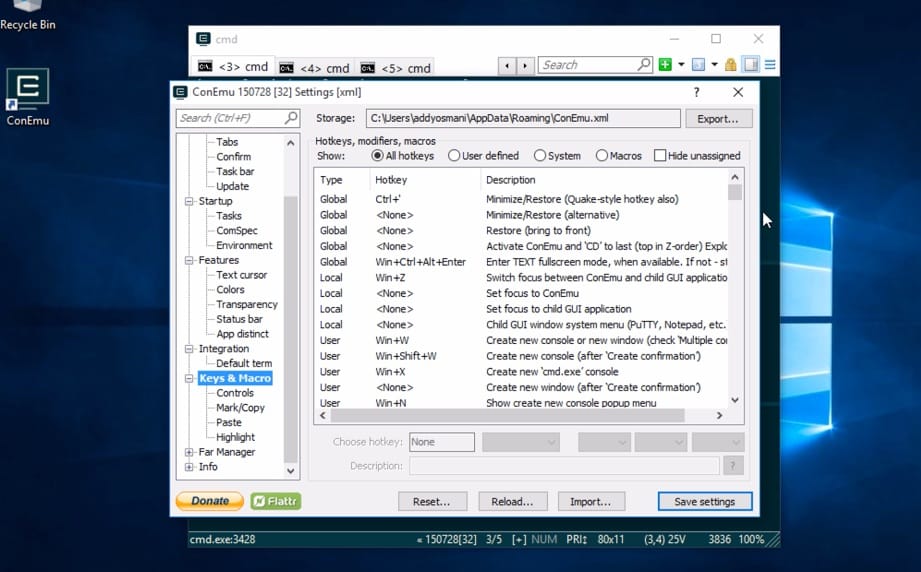Switch to the <5> cmd tab

point(396,68)
